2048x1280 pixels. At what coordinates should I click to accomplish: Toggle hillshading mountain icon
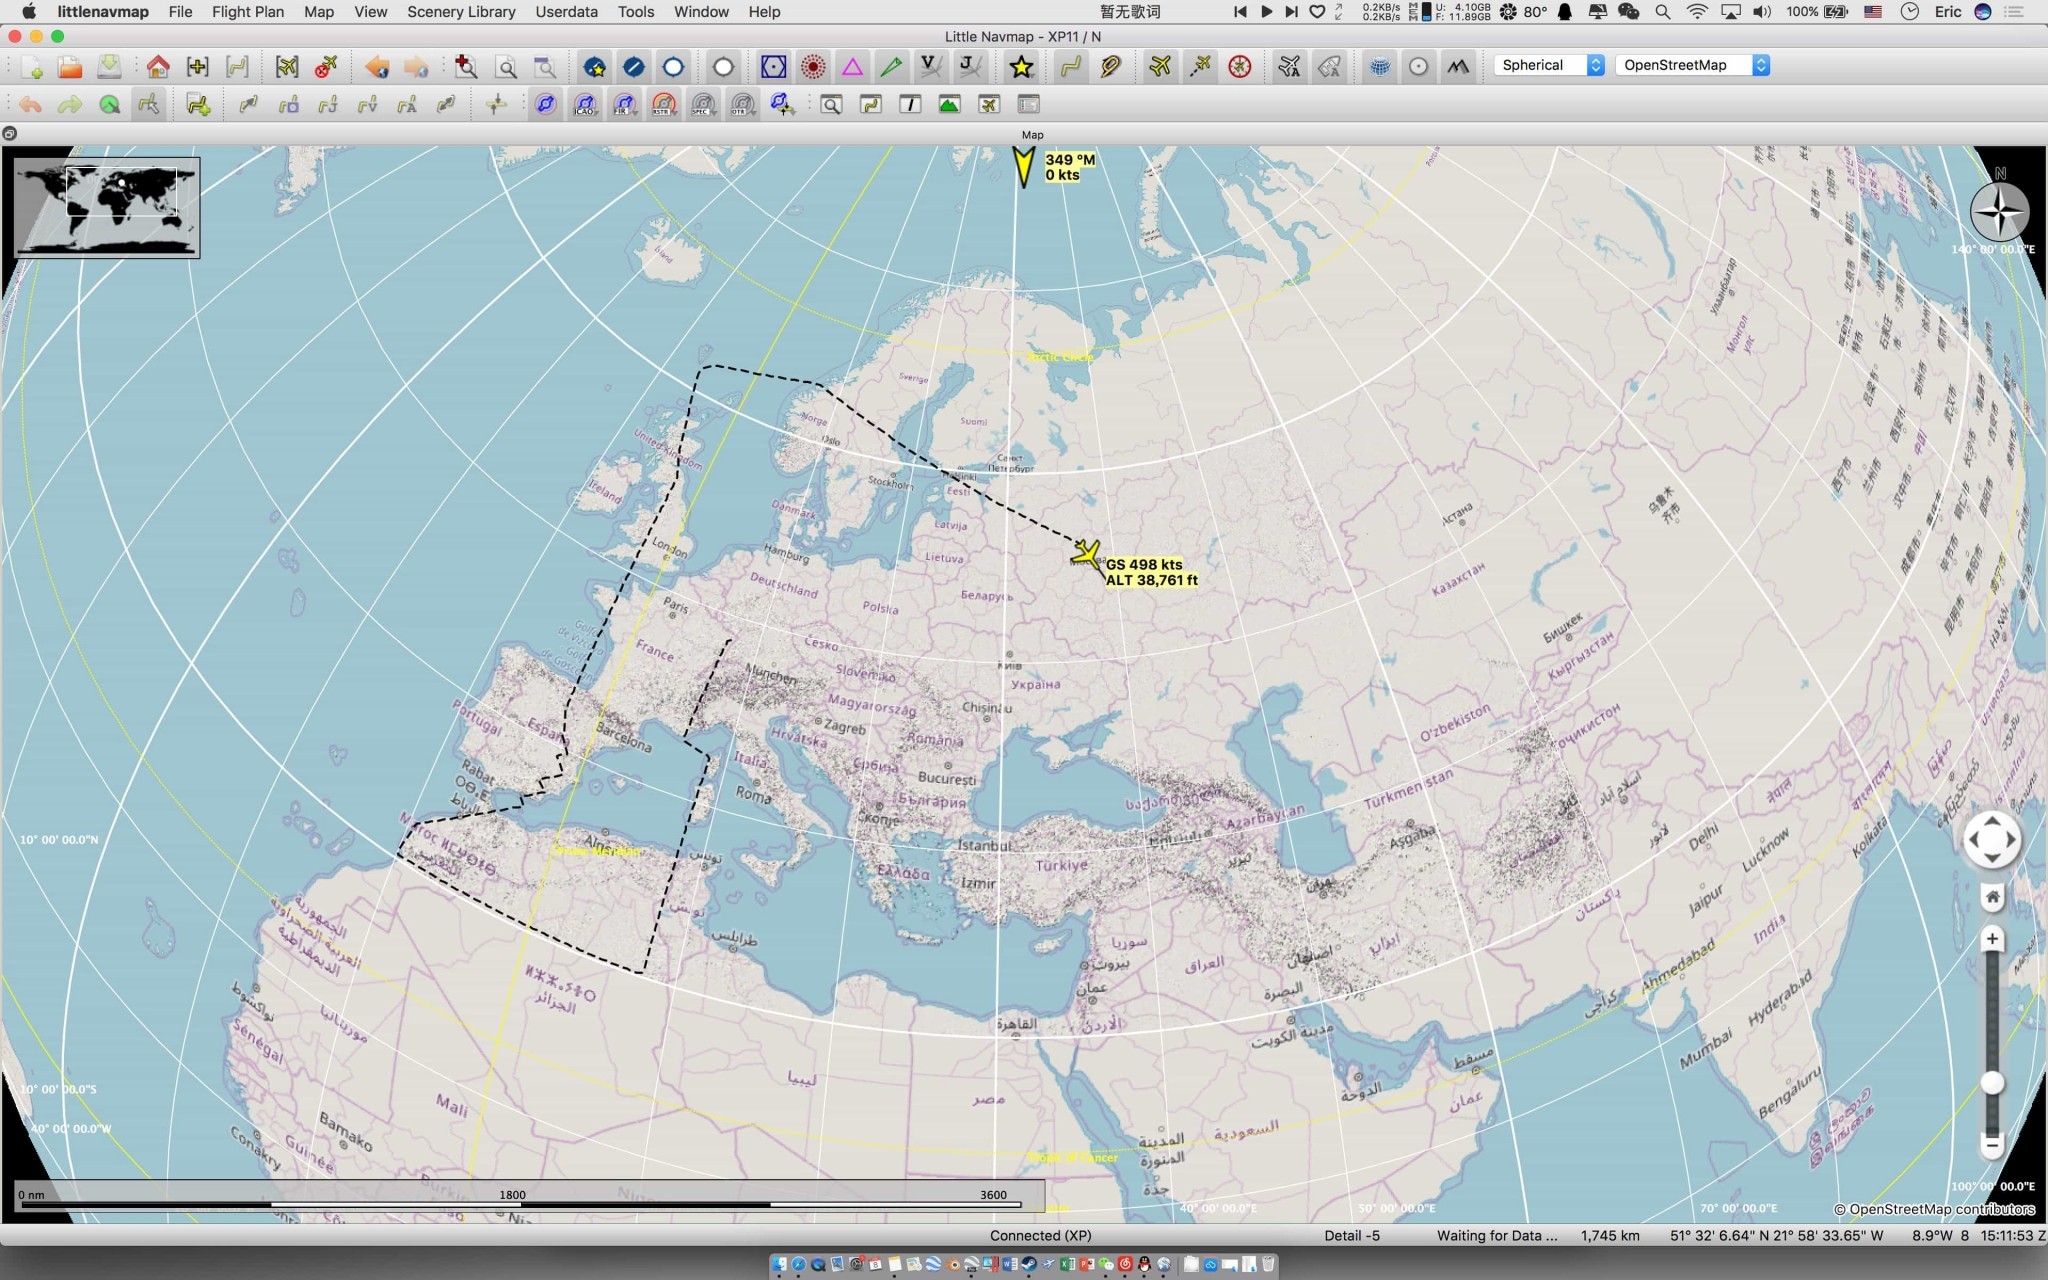1458,67
